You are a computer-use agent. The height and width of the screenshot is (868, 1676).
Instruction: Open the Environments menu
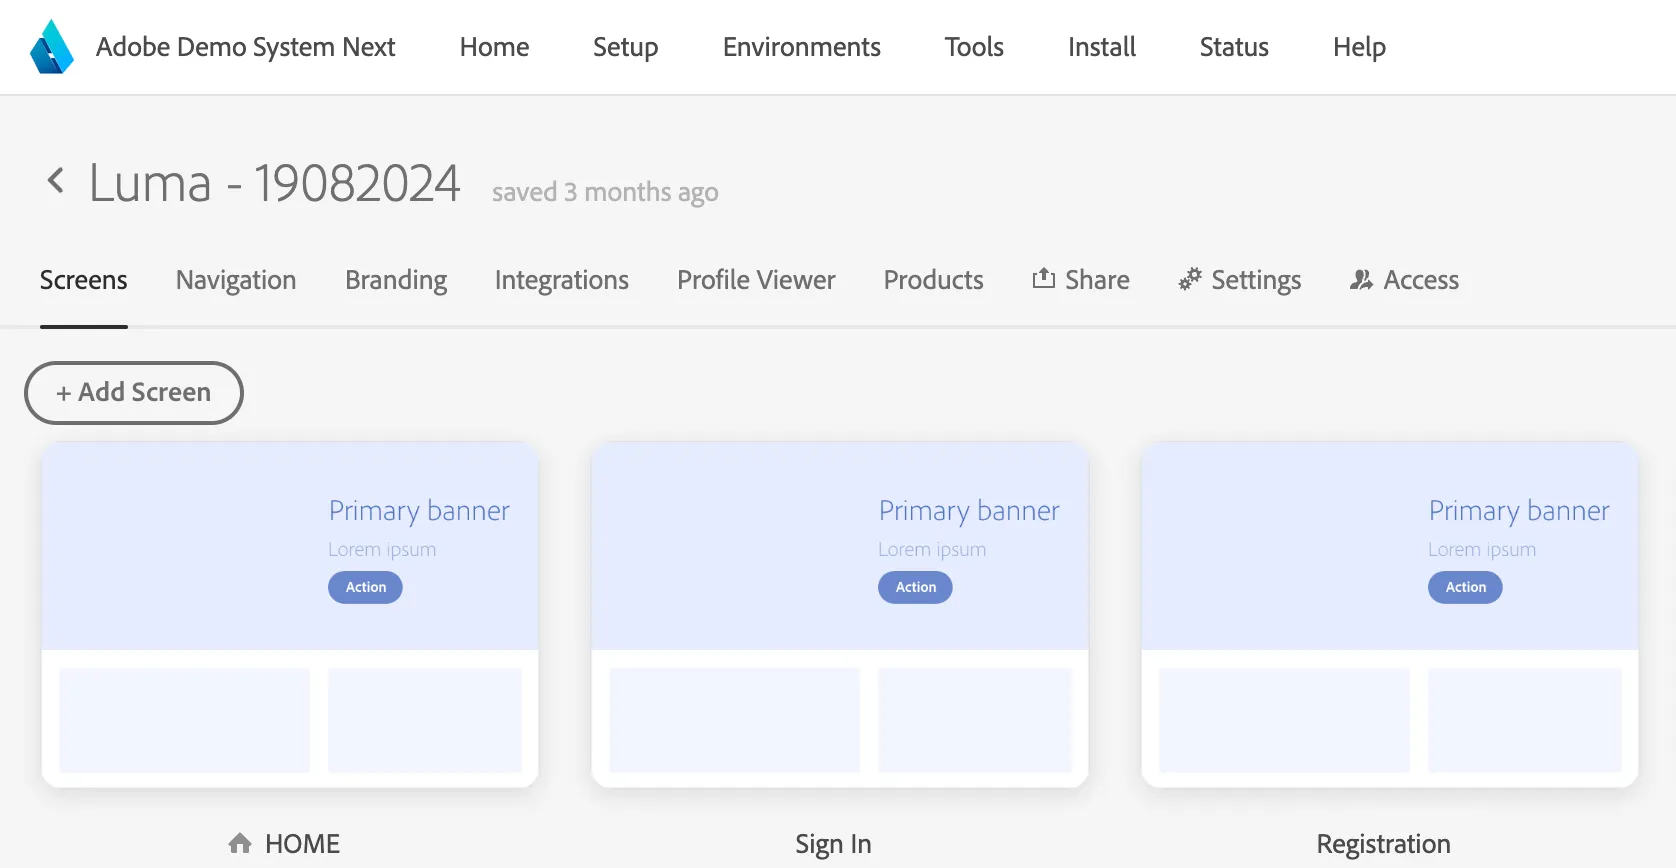802,47
